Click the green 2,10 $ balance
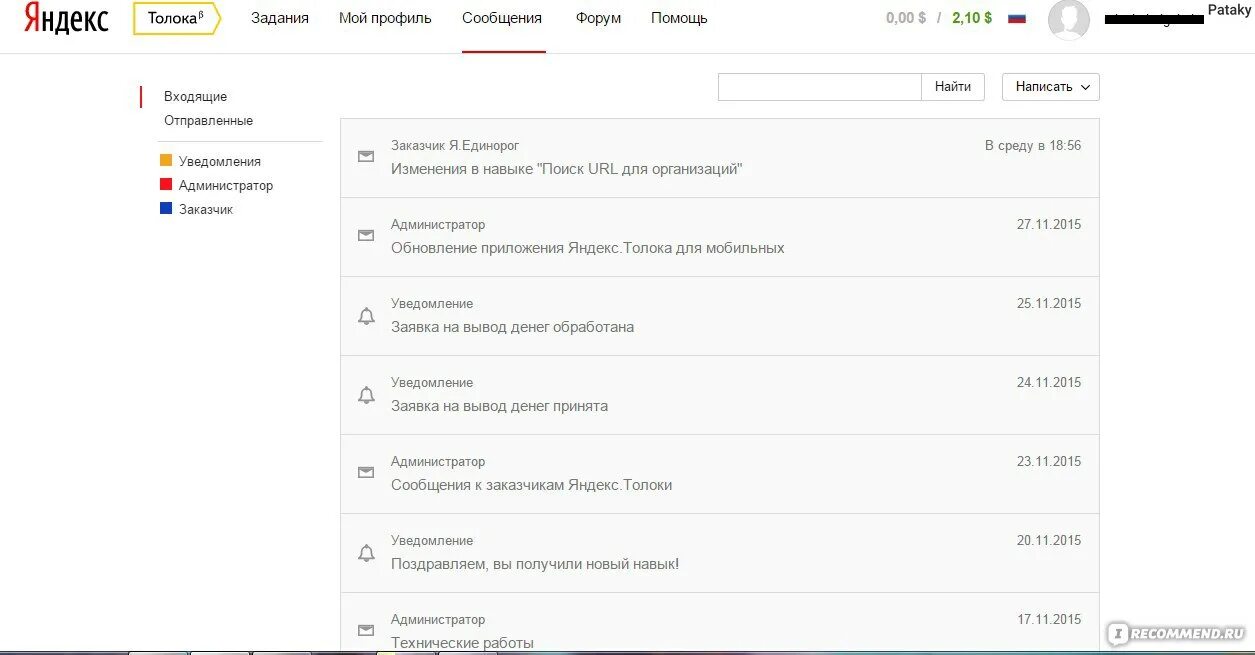 [x=972, y=18]
